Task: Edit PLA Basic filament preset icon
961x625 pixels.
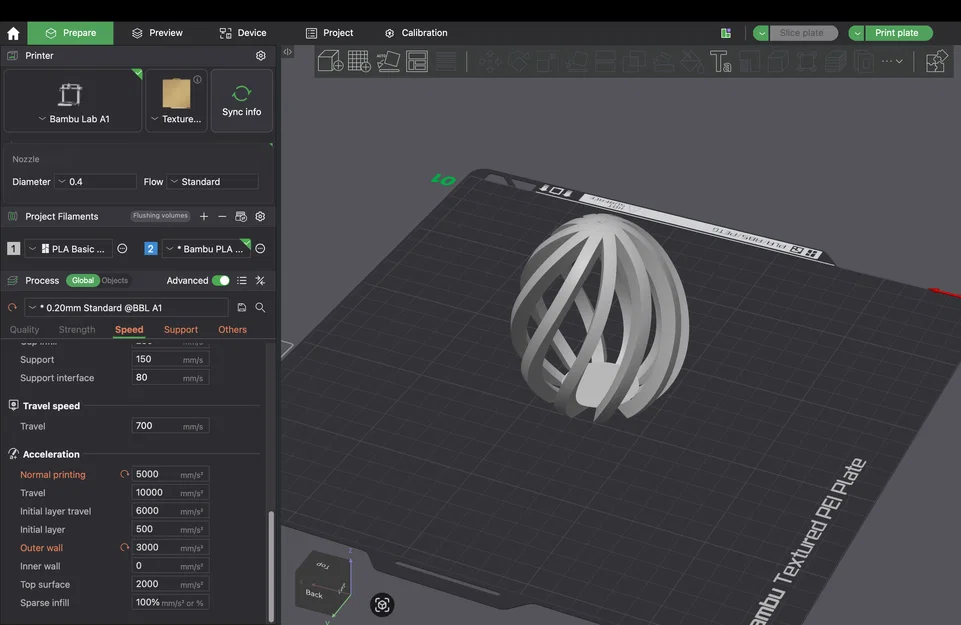Action: (122, 249)
